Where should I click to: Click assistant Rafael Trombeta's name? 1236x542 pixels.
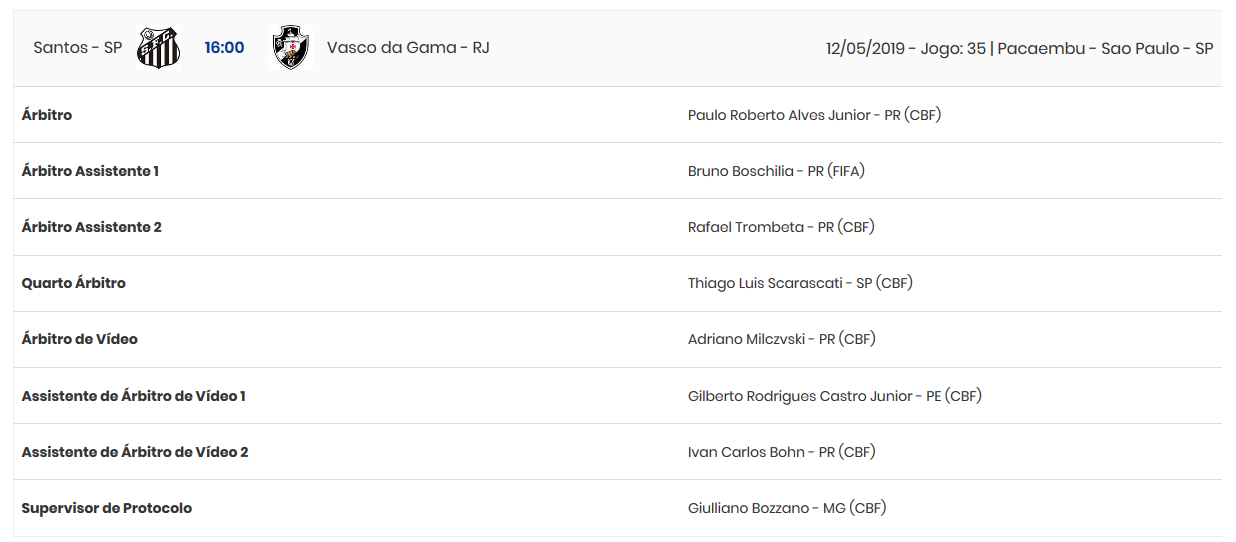click(x=781, y=227)
